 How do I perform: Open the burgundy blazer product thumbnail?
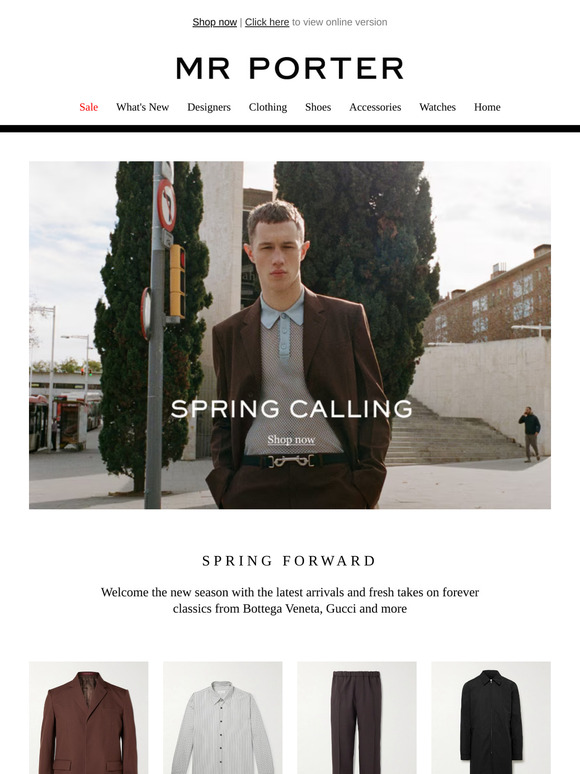point(88,718)
